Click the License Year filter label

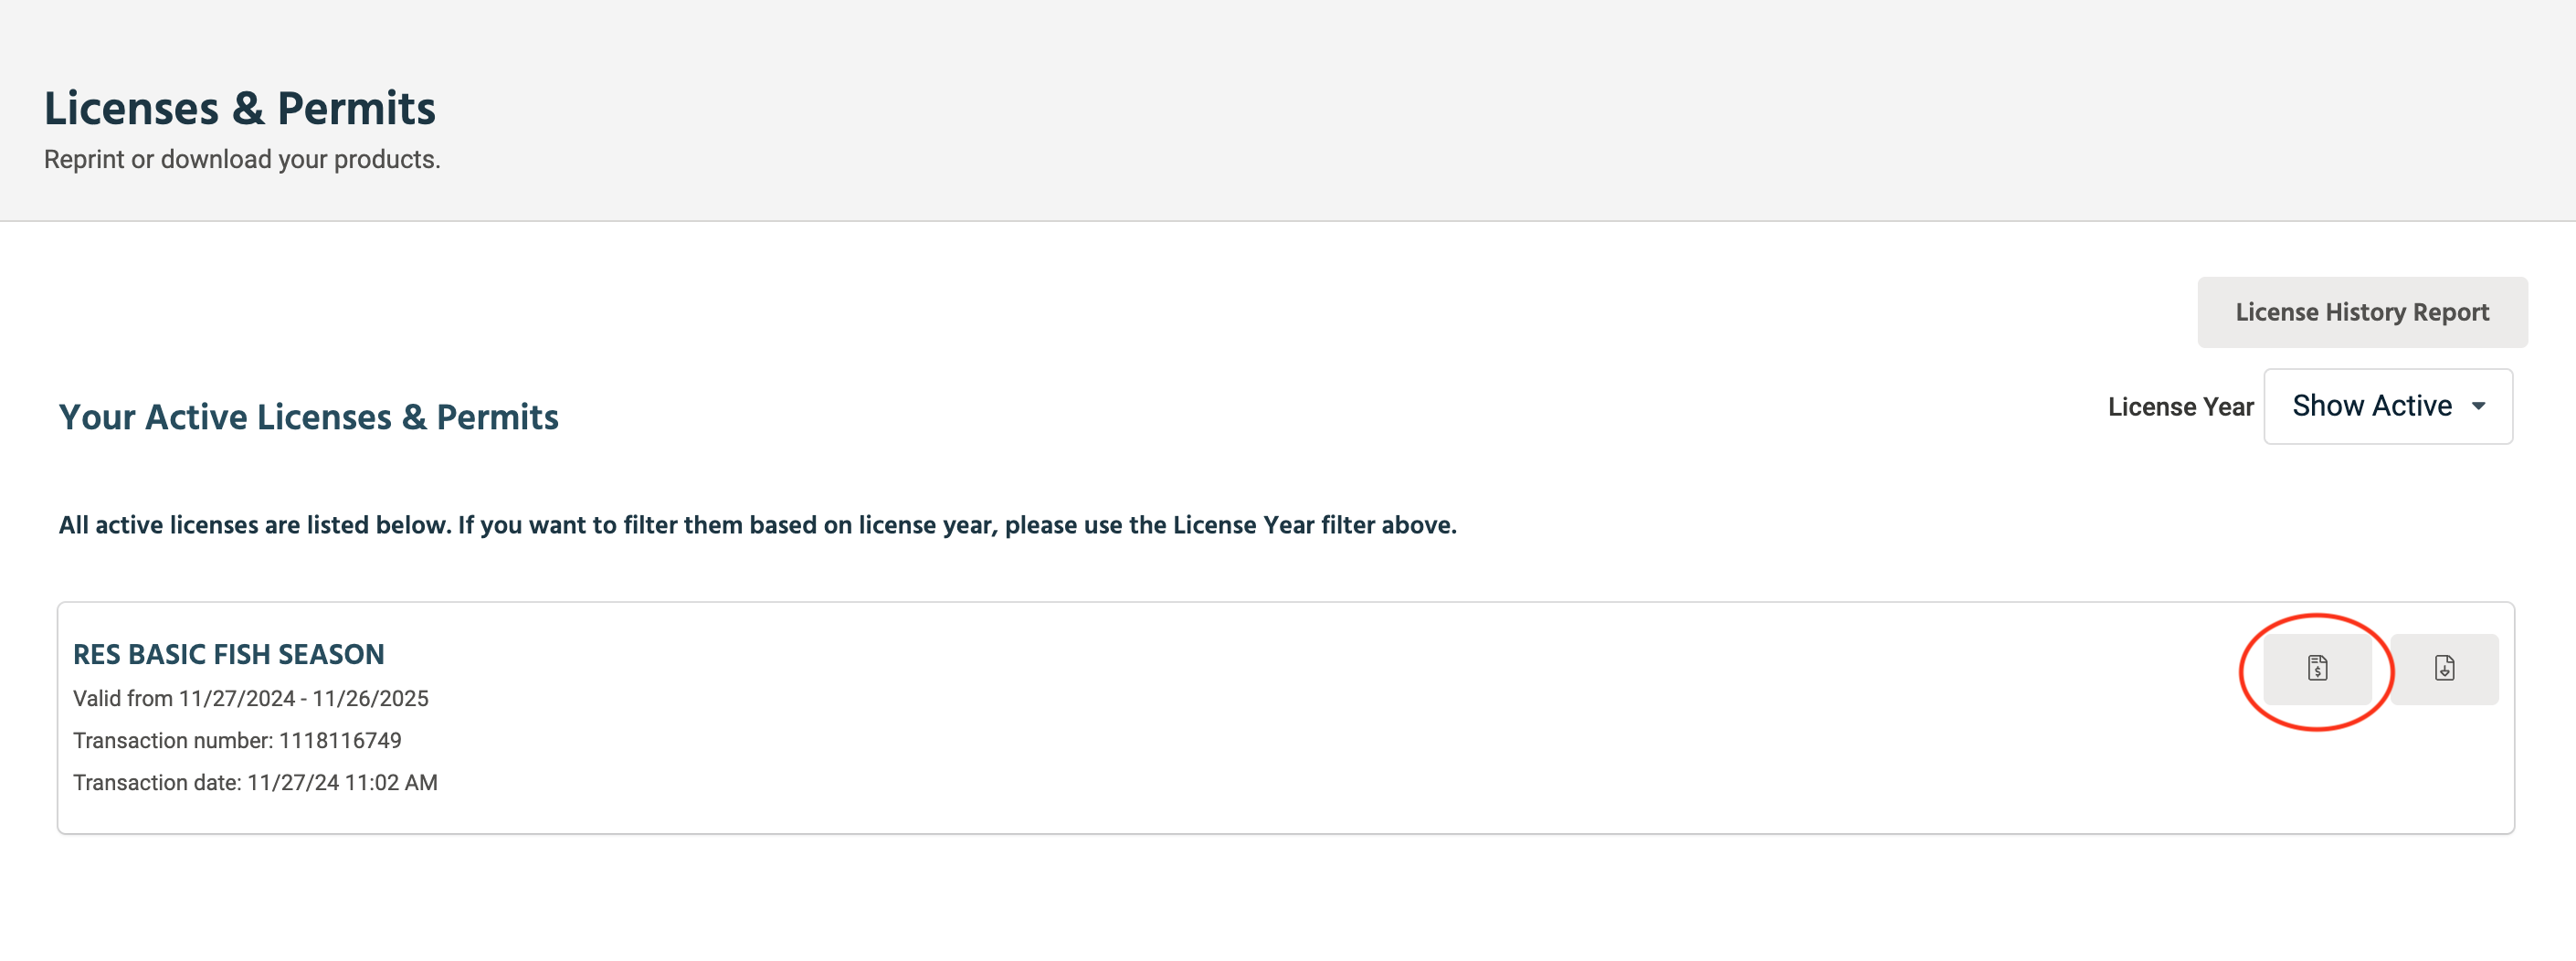tap(2180, 407)
